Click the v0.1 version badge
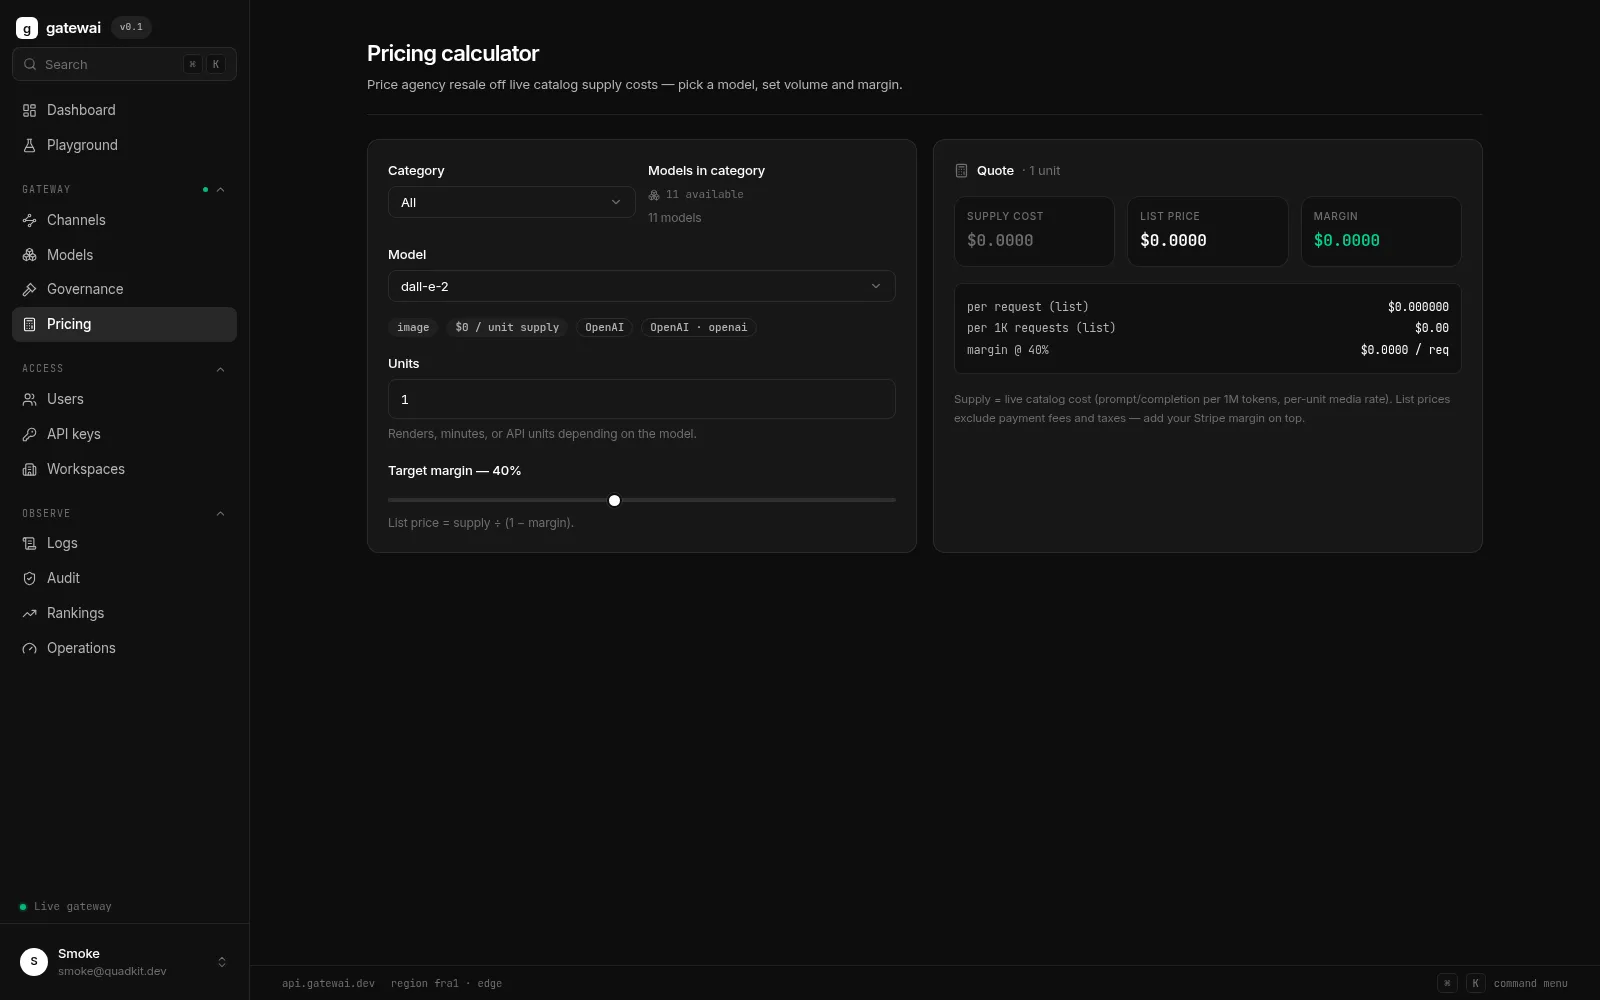The height and width of the screenshot is (1000, 1600). (131, 27)
